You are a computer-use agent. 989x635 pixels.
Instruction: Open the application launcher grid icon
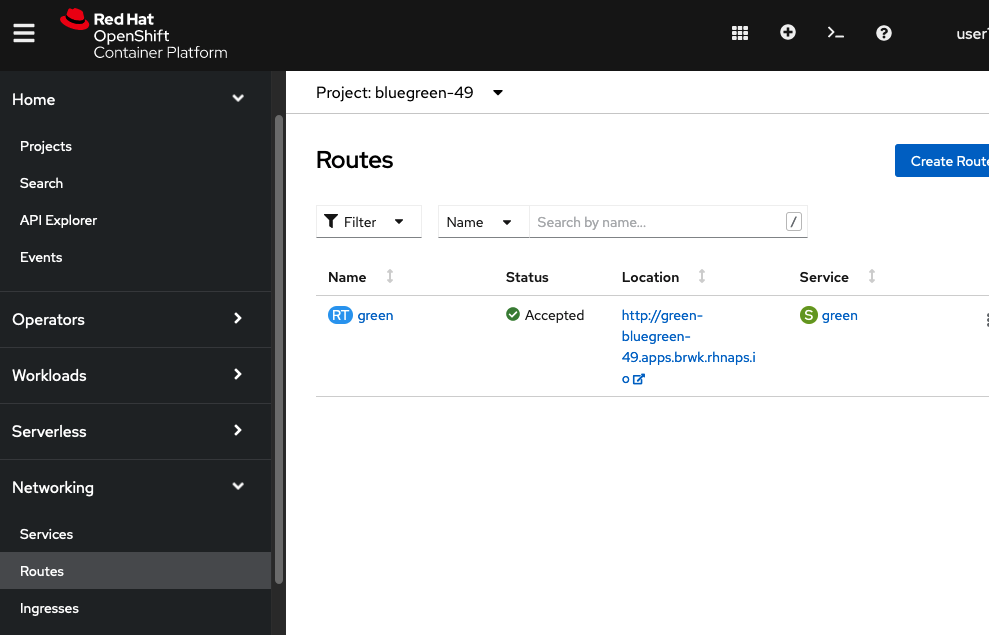(740, 33)
